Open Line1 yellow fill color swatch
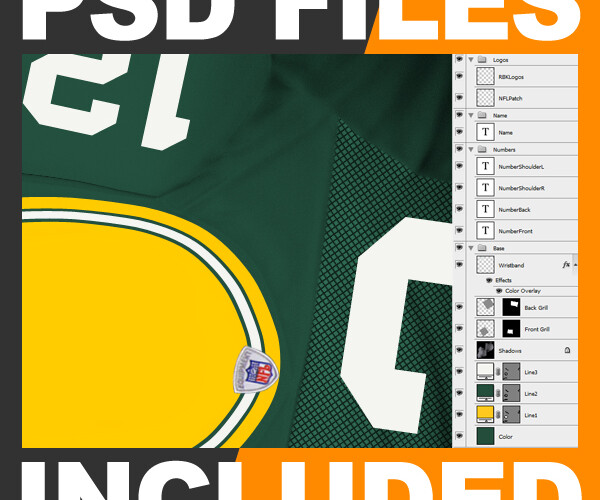The image size is (600, 500). click(x=485, y=415)
